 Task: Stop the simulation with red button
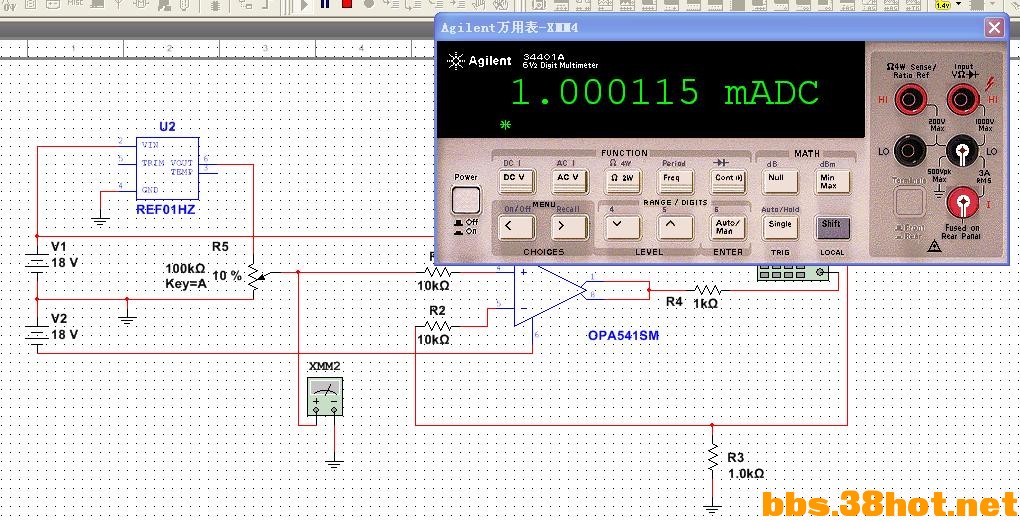point(347,4)
